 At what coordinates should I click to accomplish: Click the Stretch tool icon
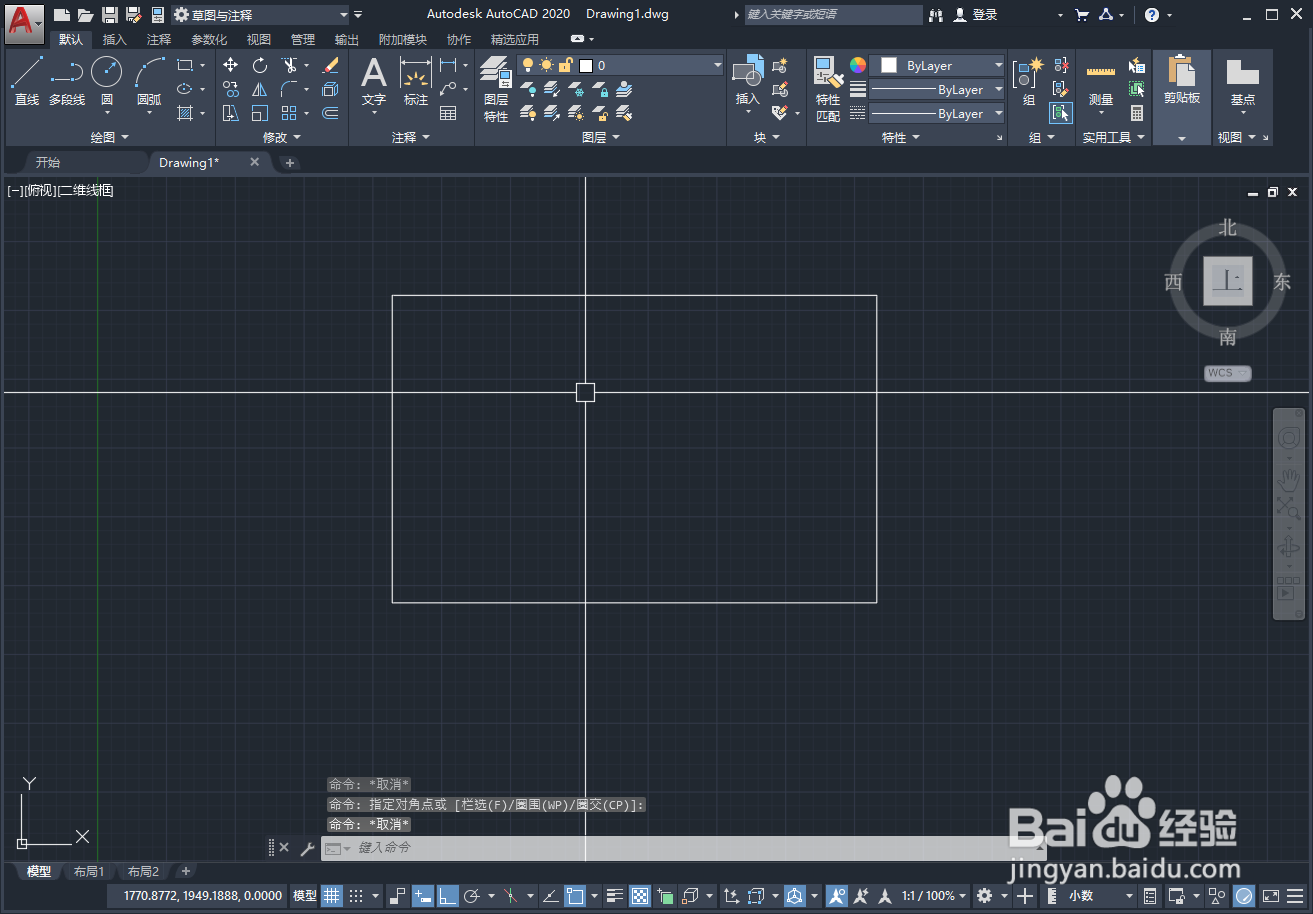[x=231, y=113]
